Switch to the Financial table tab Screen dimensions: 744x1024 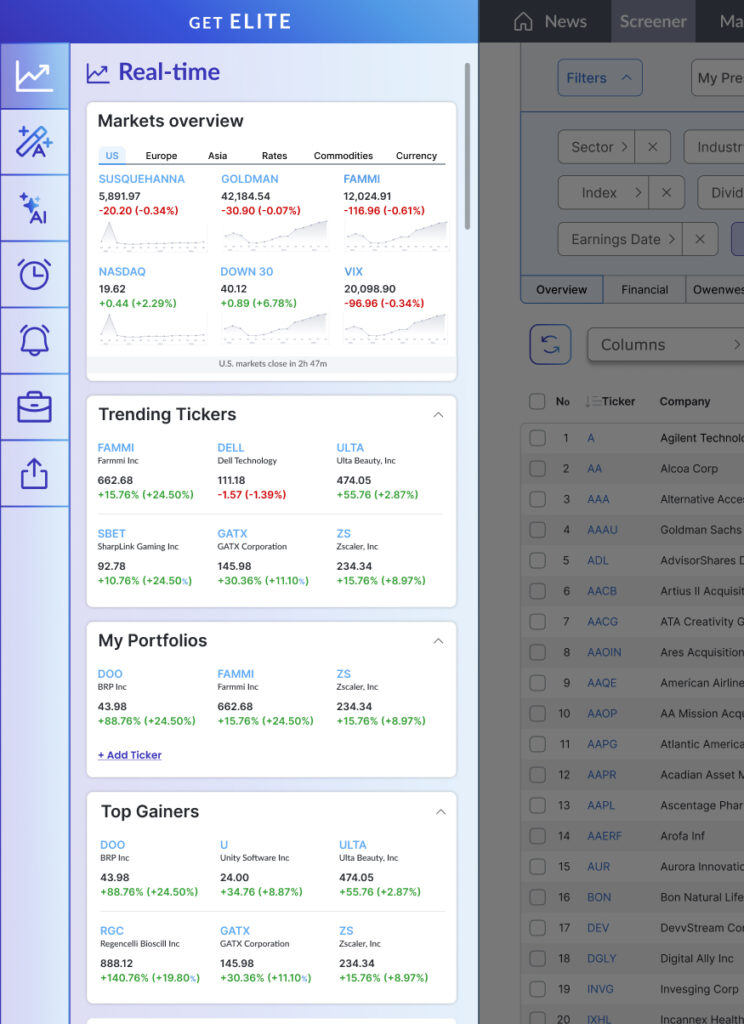tap(645, 289)
